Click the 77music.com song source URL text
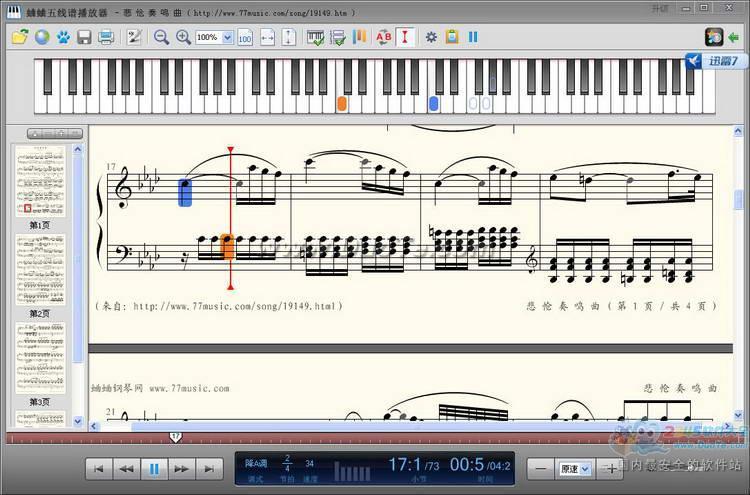This screenshot has width=750, height=495. click(219, 306)
